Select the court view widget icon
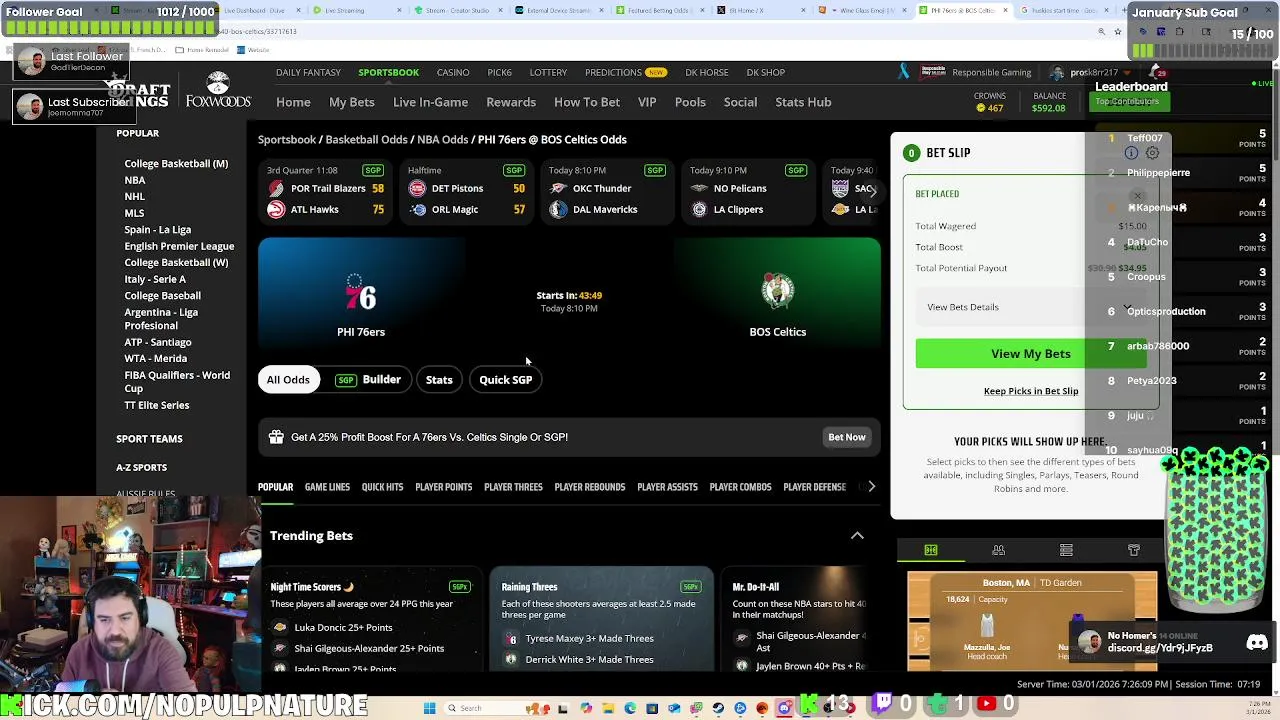The image size is (1280, 720). click(x=931, y=550)
